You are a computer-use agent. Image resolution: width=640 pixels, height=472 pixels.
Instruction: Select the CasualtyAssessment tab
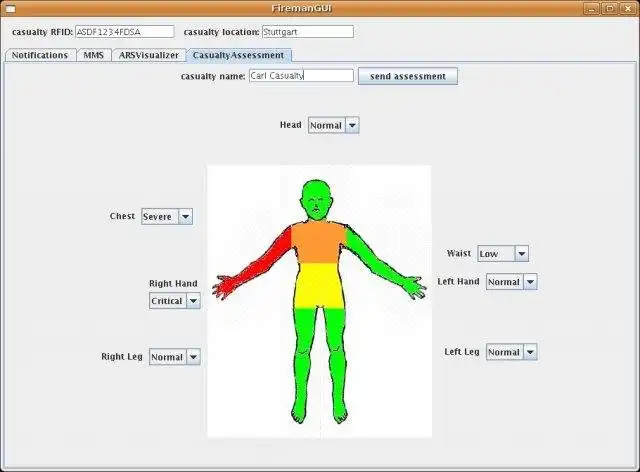(238, 55)
